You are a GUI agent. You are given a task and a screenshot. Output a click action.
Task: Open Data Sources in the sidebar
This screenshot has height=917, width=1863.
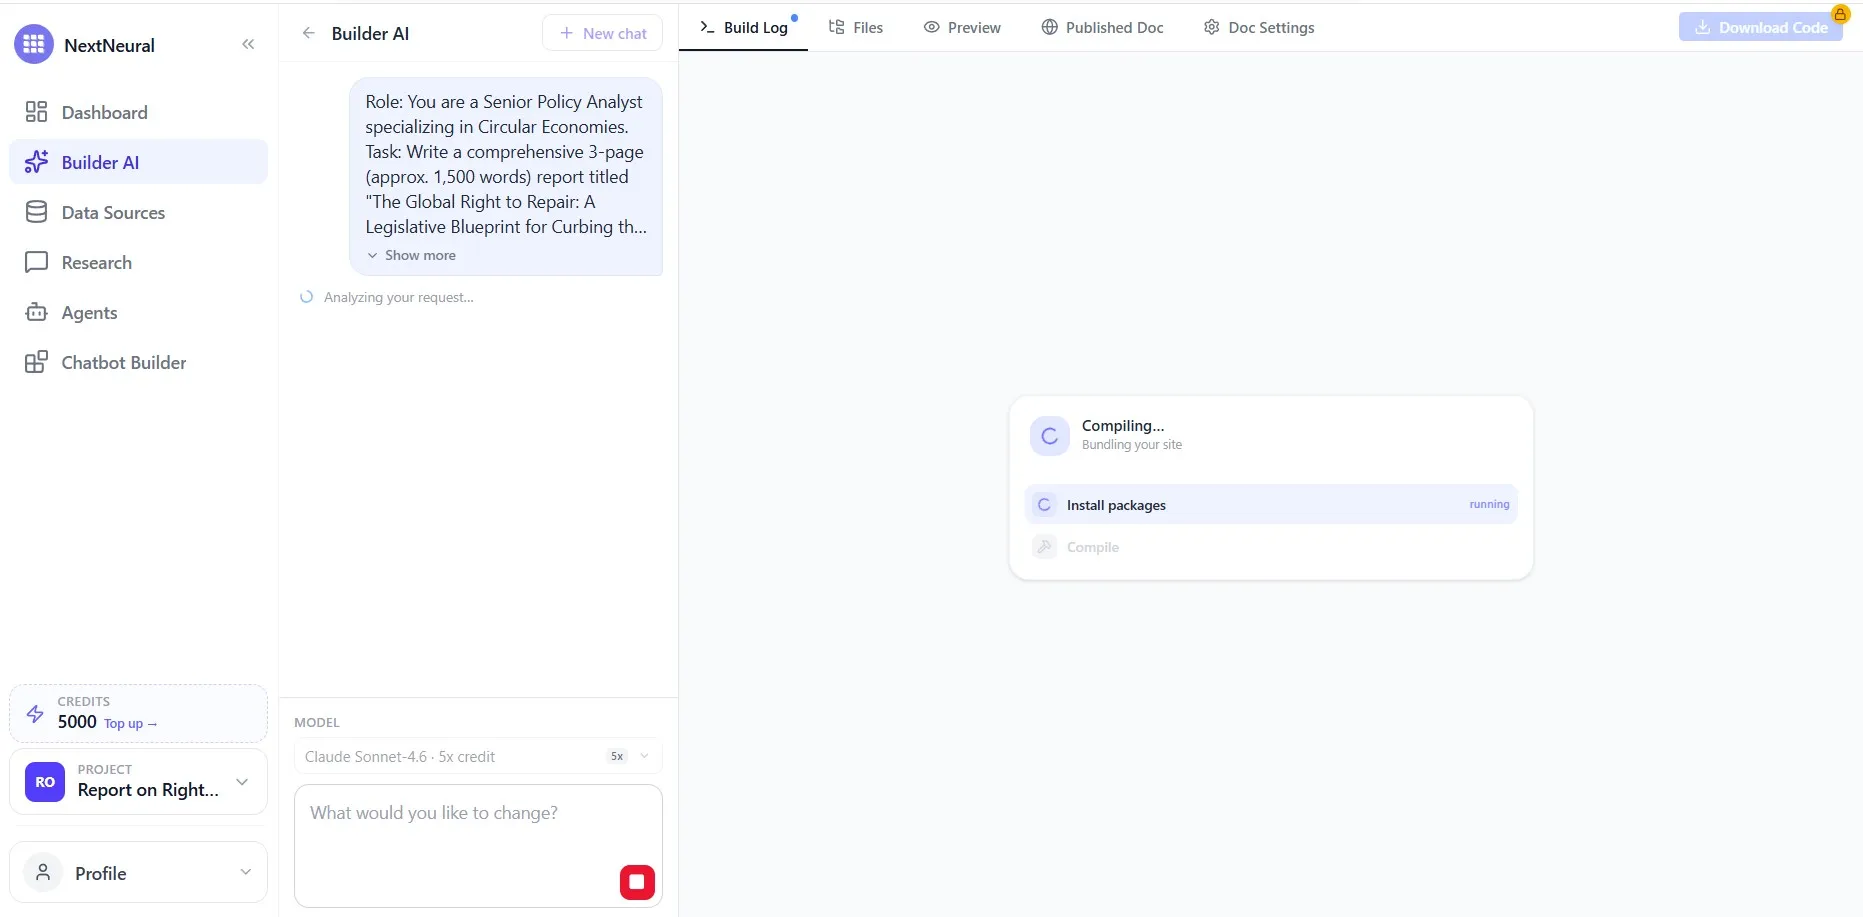coord(138,212)
